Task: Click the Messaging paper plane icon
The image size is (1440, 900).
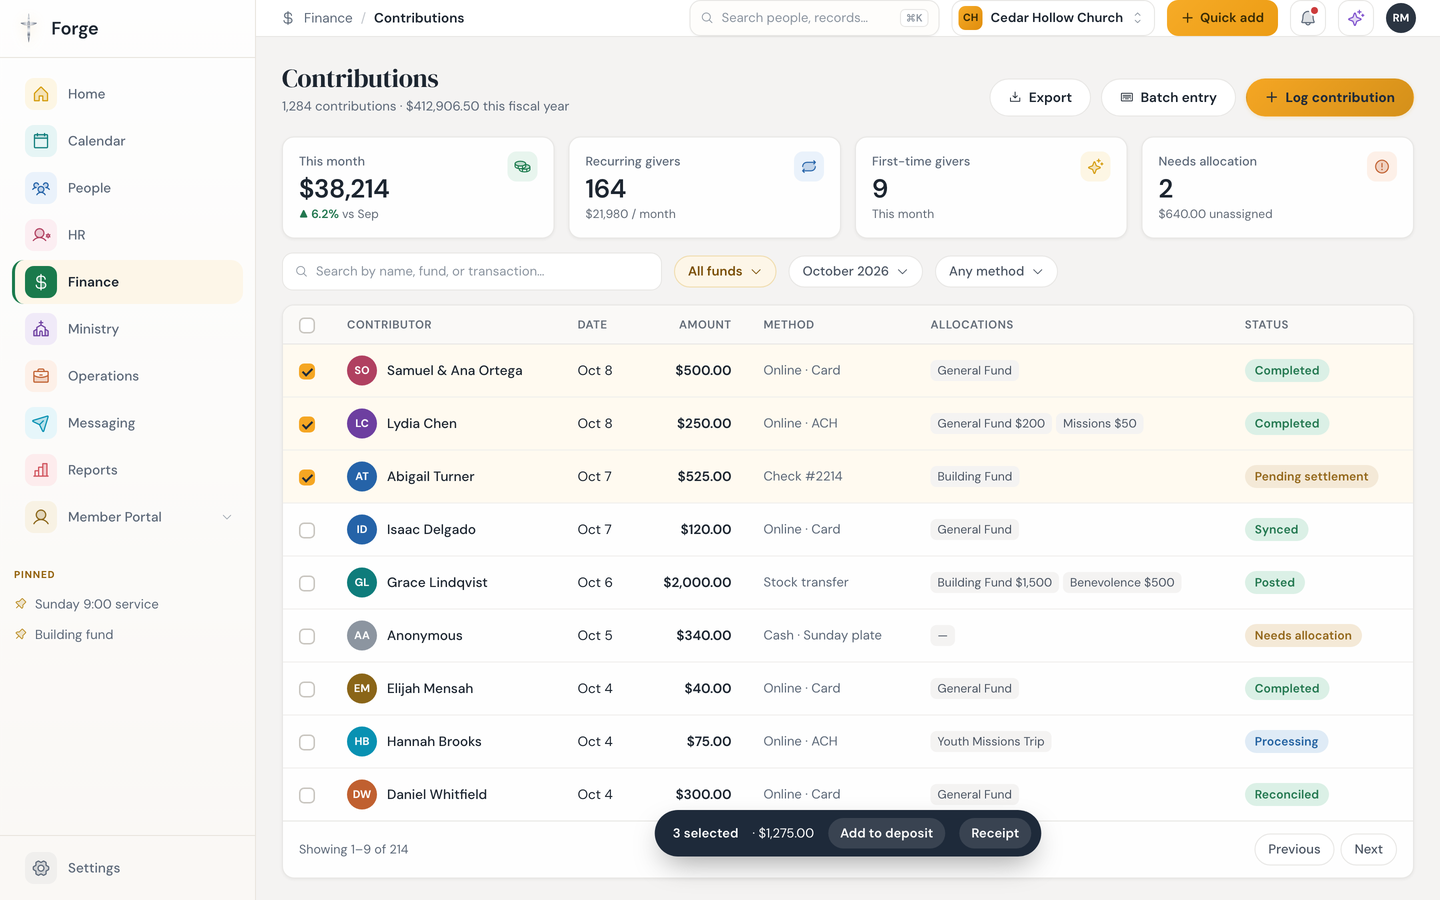Action: click(x=41, y=423)
